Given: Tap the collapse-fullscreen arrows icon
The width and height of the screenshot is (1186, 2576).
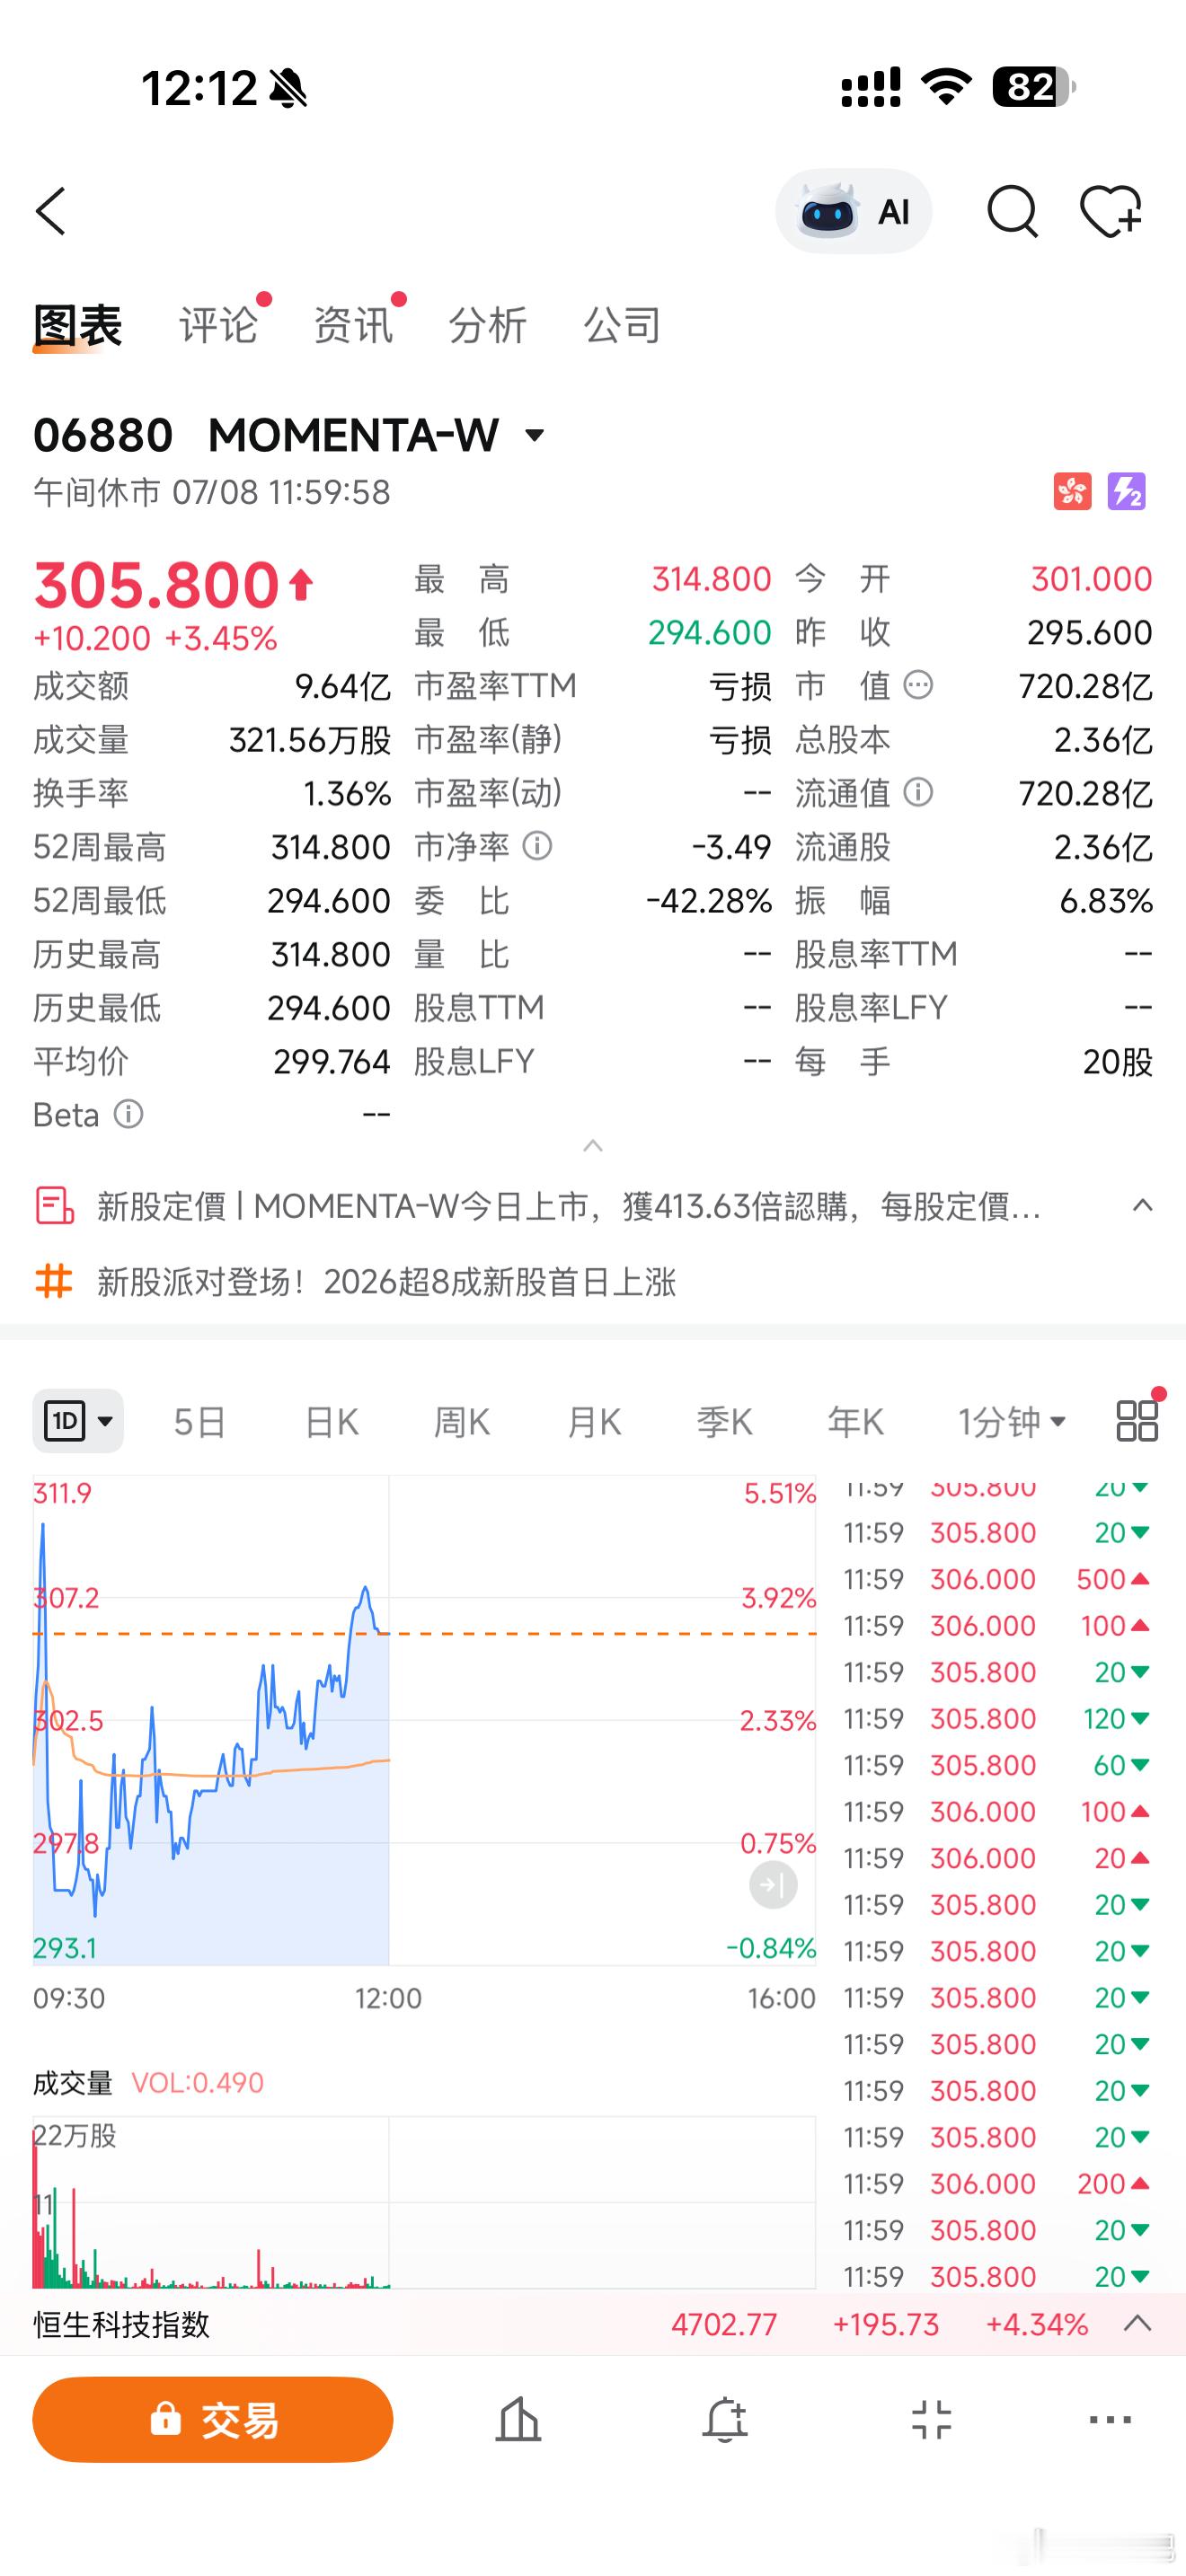Looking at the screenshot, I should (x=931, y=2420).
